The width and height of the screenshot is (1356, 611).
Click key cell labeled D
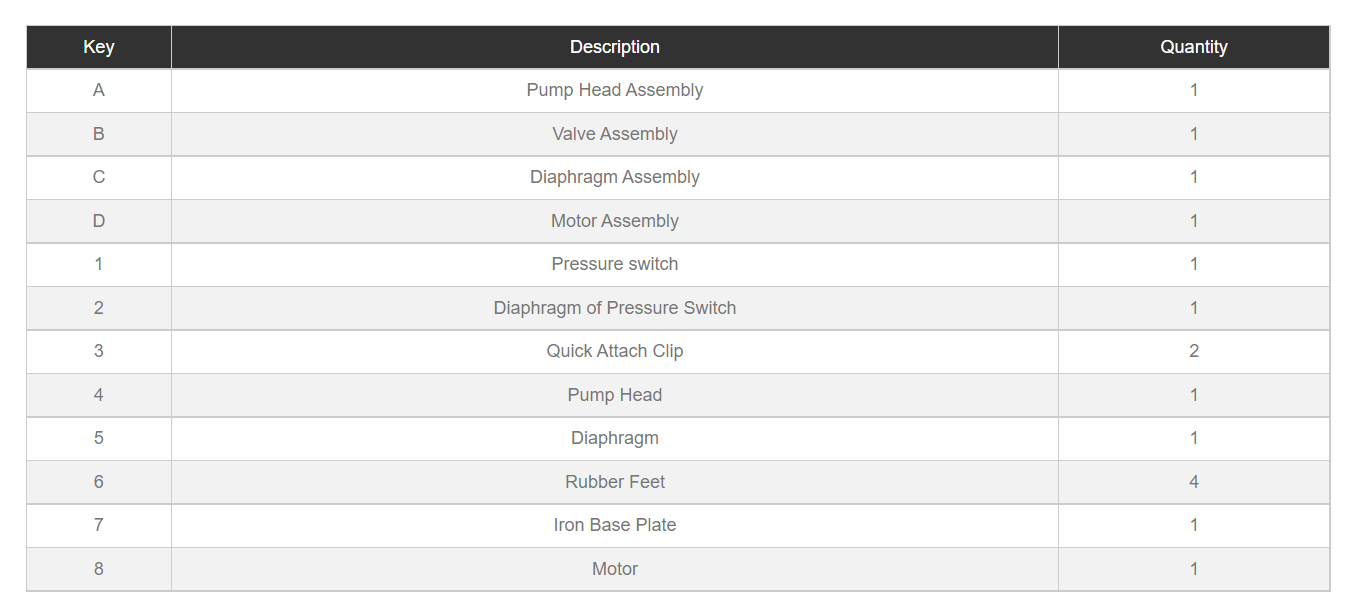(99, 221)
